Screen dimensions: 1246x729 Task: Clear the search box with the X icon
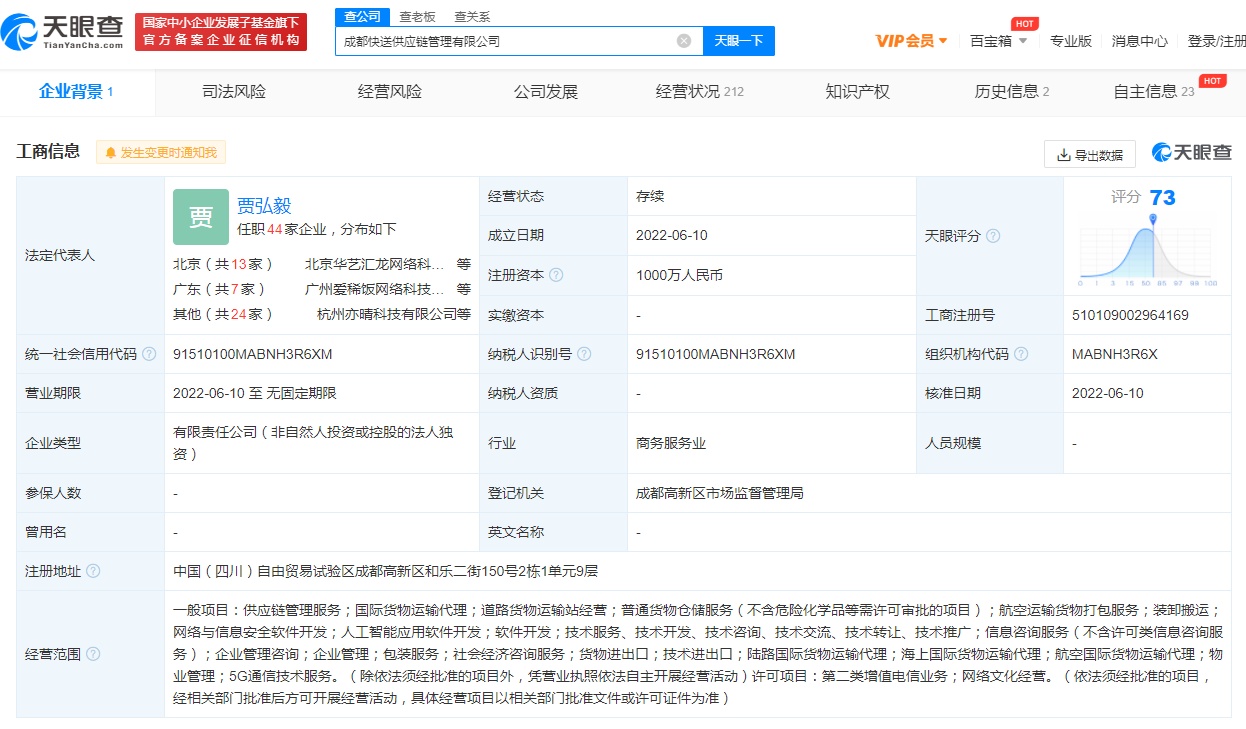(684, 41)
